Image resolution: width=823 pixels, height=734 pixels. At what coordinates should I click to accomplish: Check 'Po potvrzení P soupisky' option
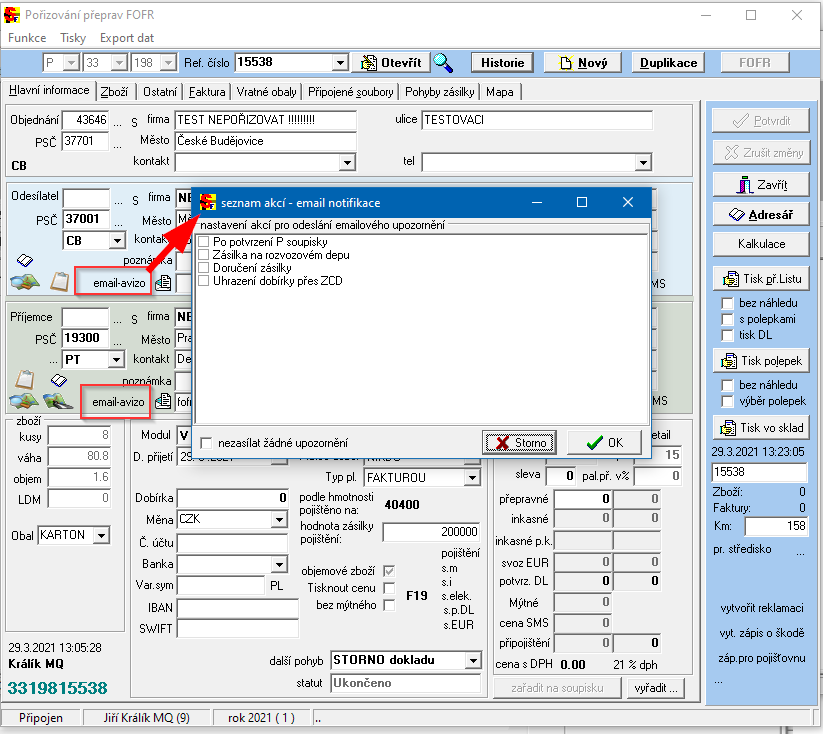point(204,242)
